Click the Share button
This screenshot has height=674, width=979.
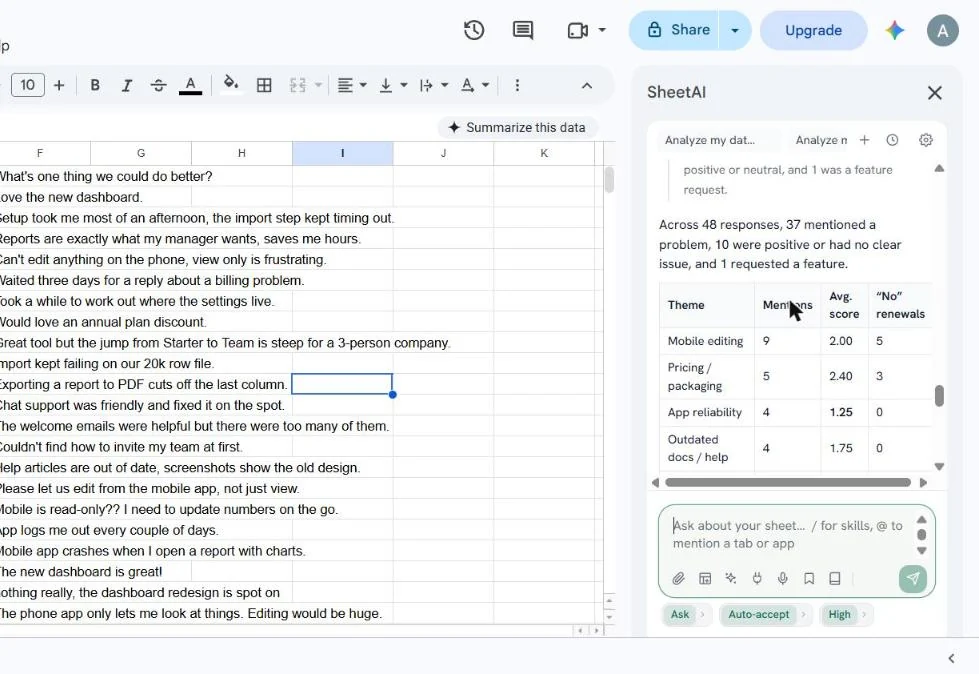[677, 30]
